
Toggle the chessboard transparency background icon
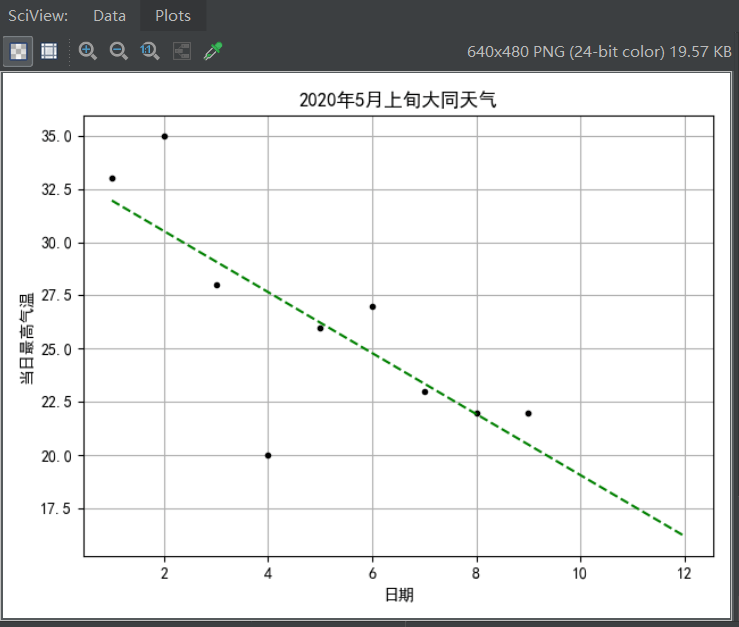click(x=18, y=51)
